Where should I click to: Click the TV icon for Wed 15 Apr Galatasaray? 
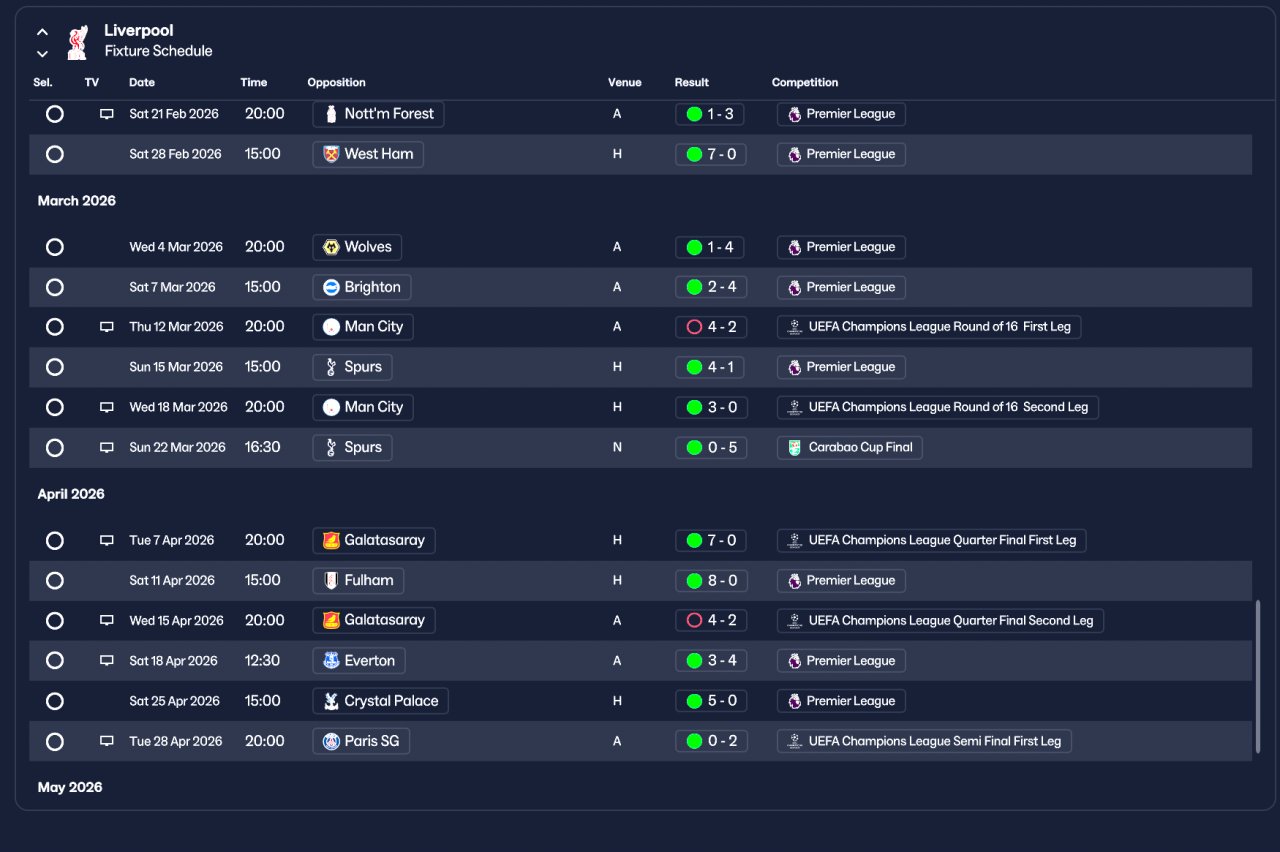click(x=107, y=620)
